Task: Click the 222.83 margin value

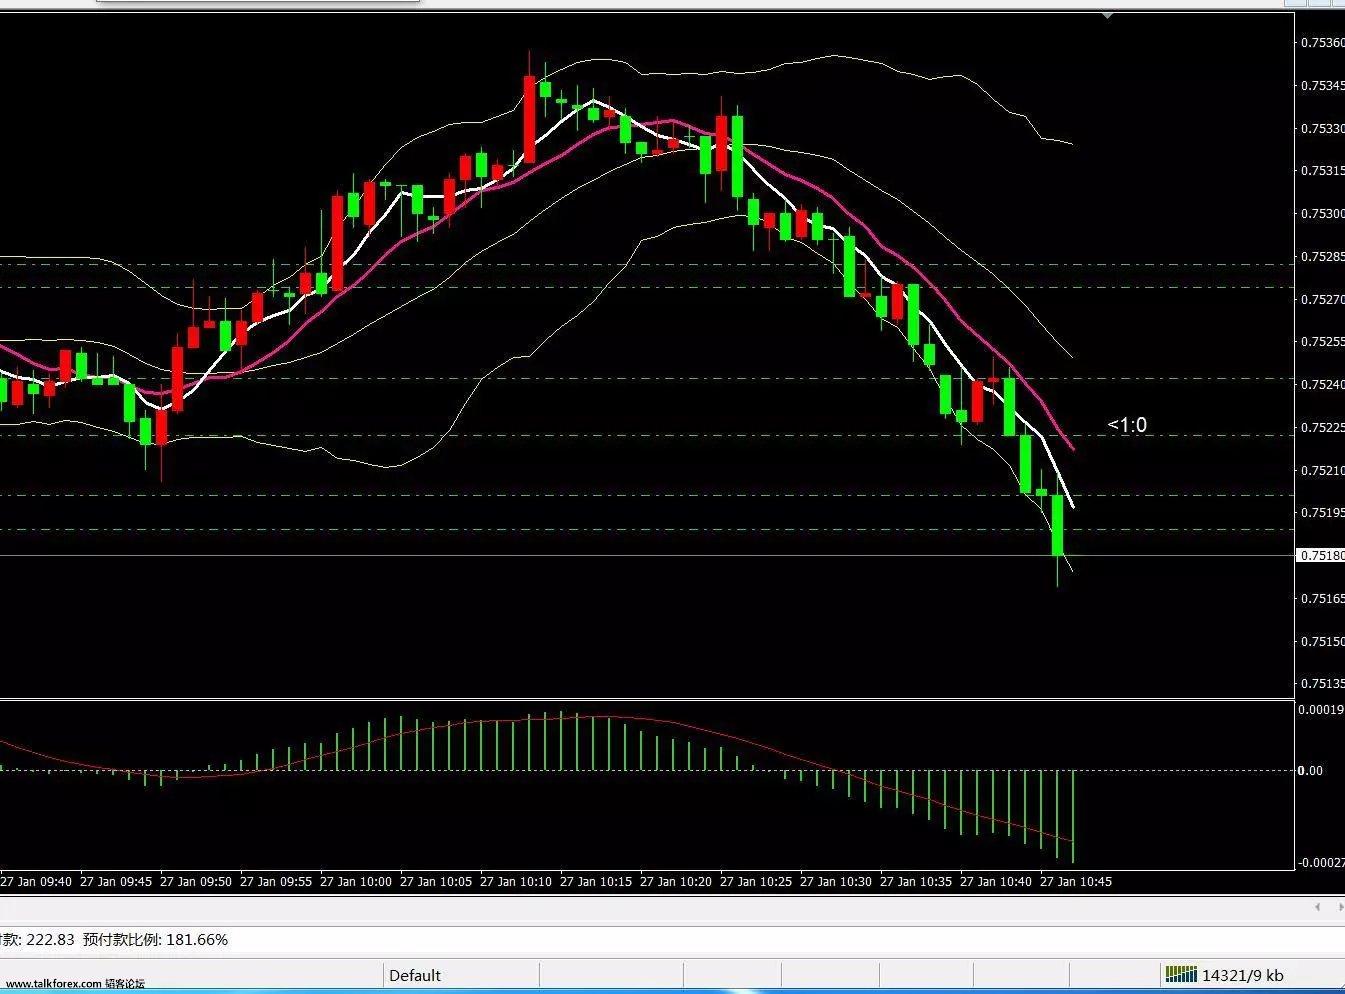Action: tap(51, 940)
